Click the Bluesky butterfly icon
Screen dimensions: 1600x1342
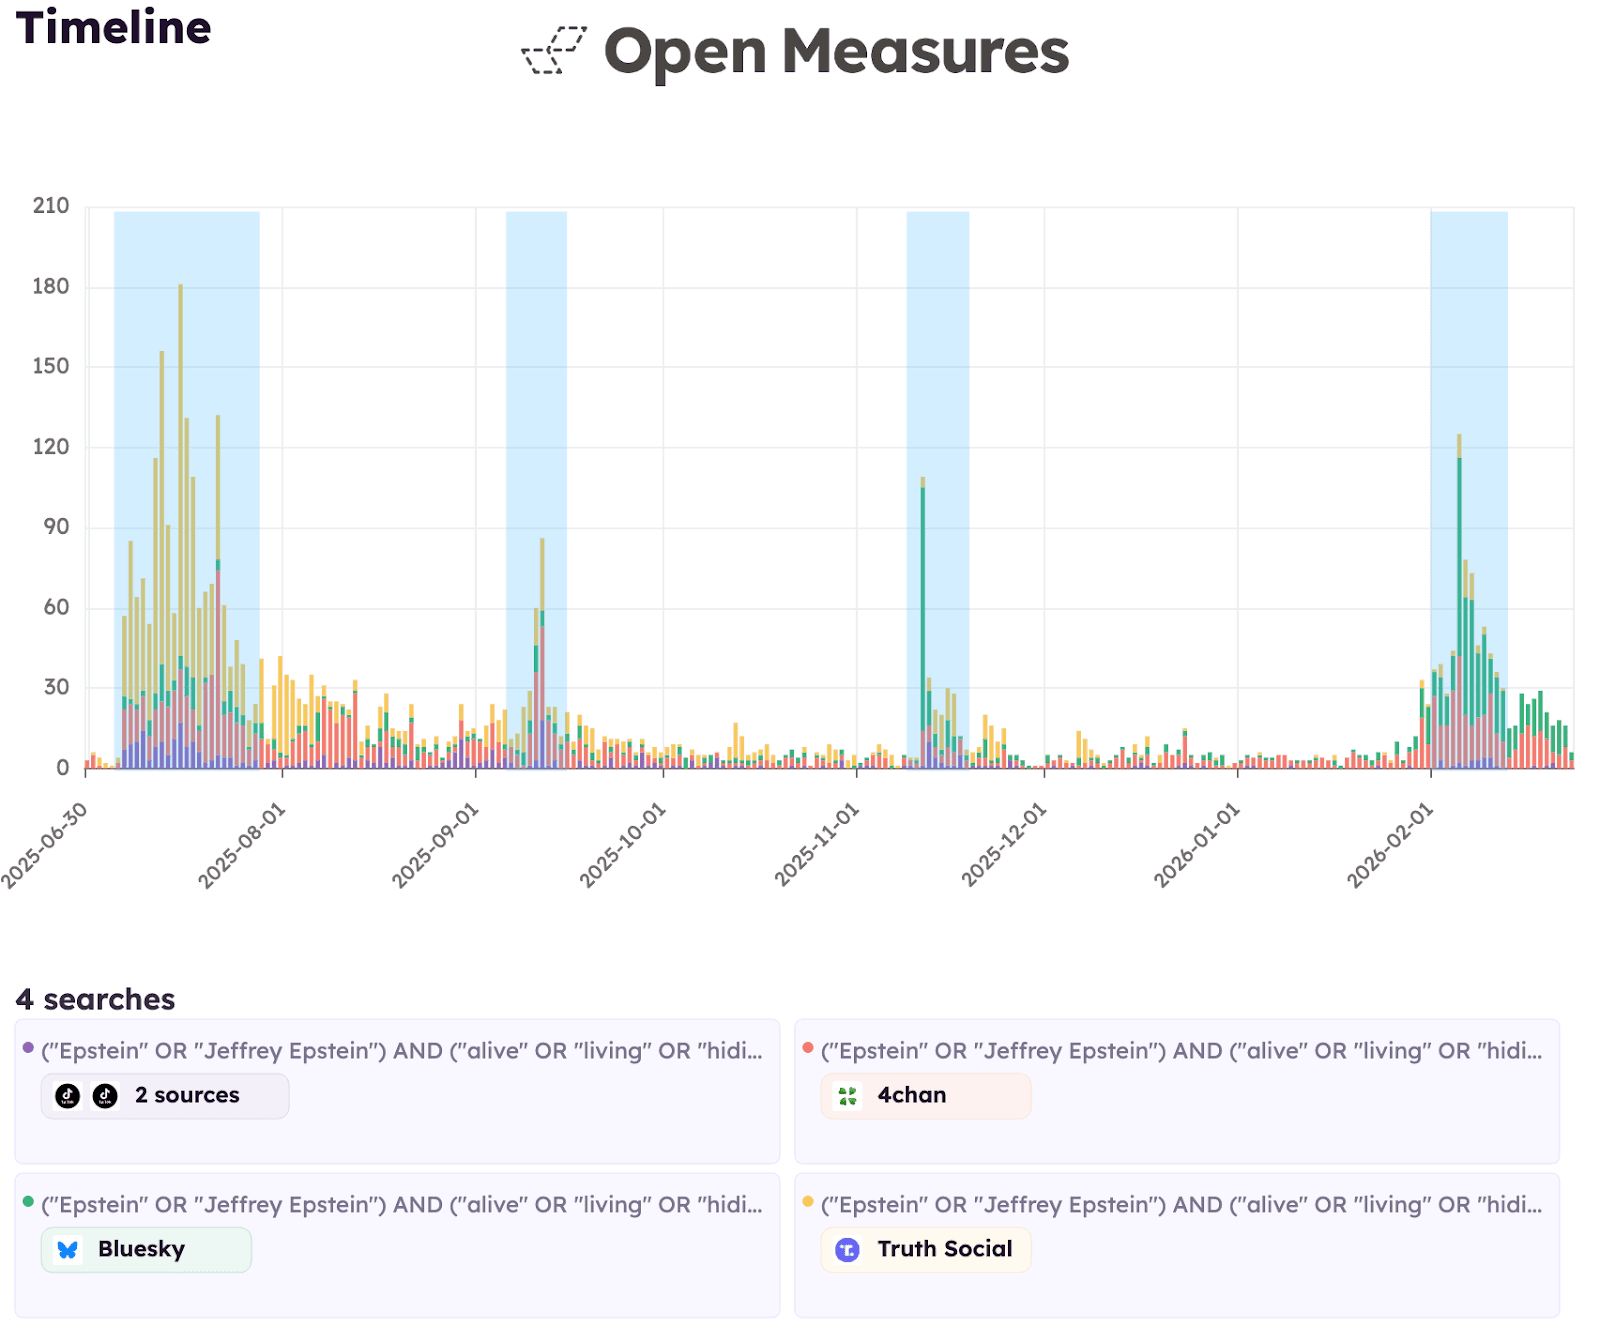pyautogui.click(x=67, y=1249)
